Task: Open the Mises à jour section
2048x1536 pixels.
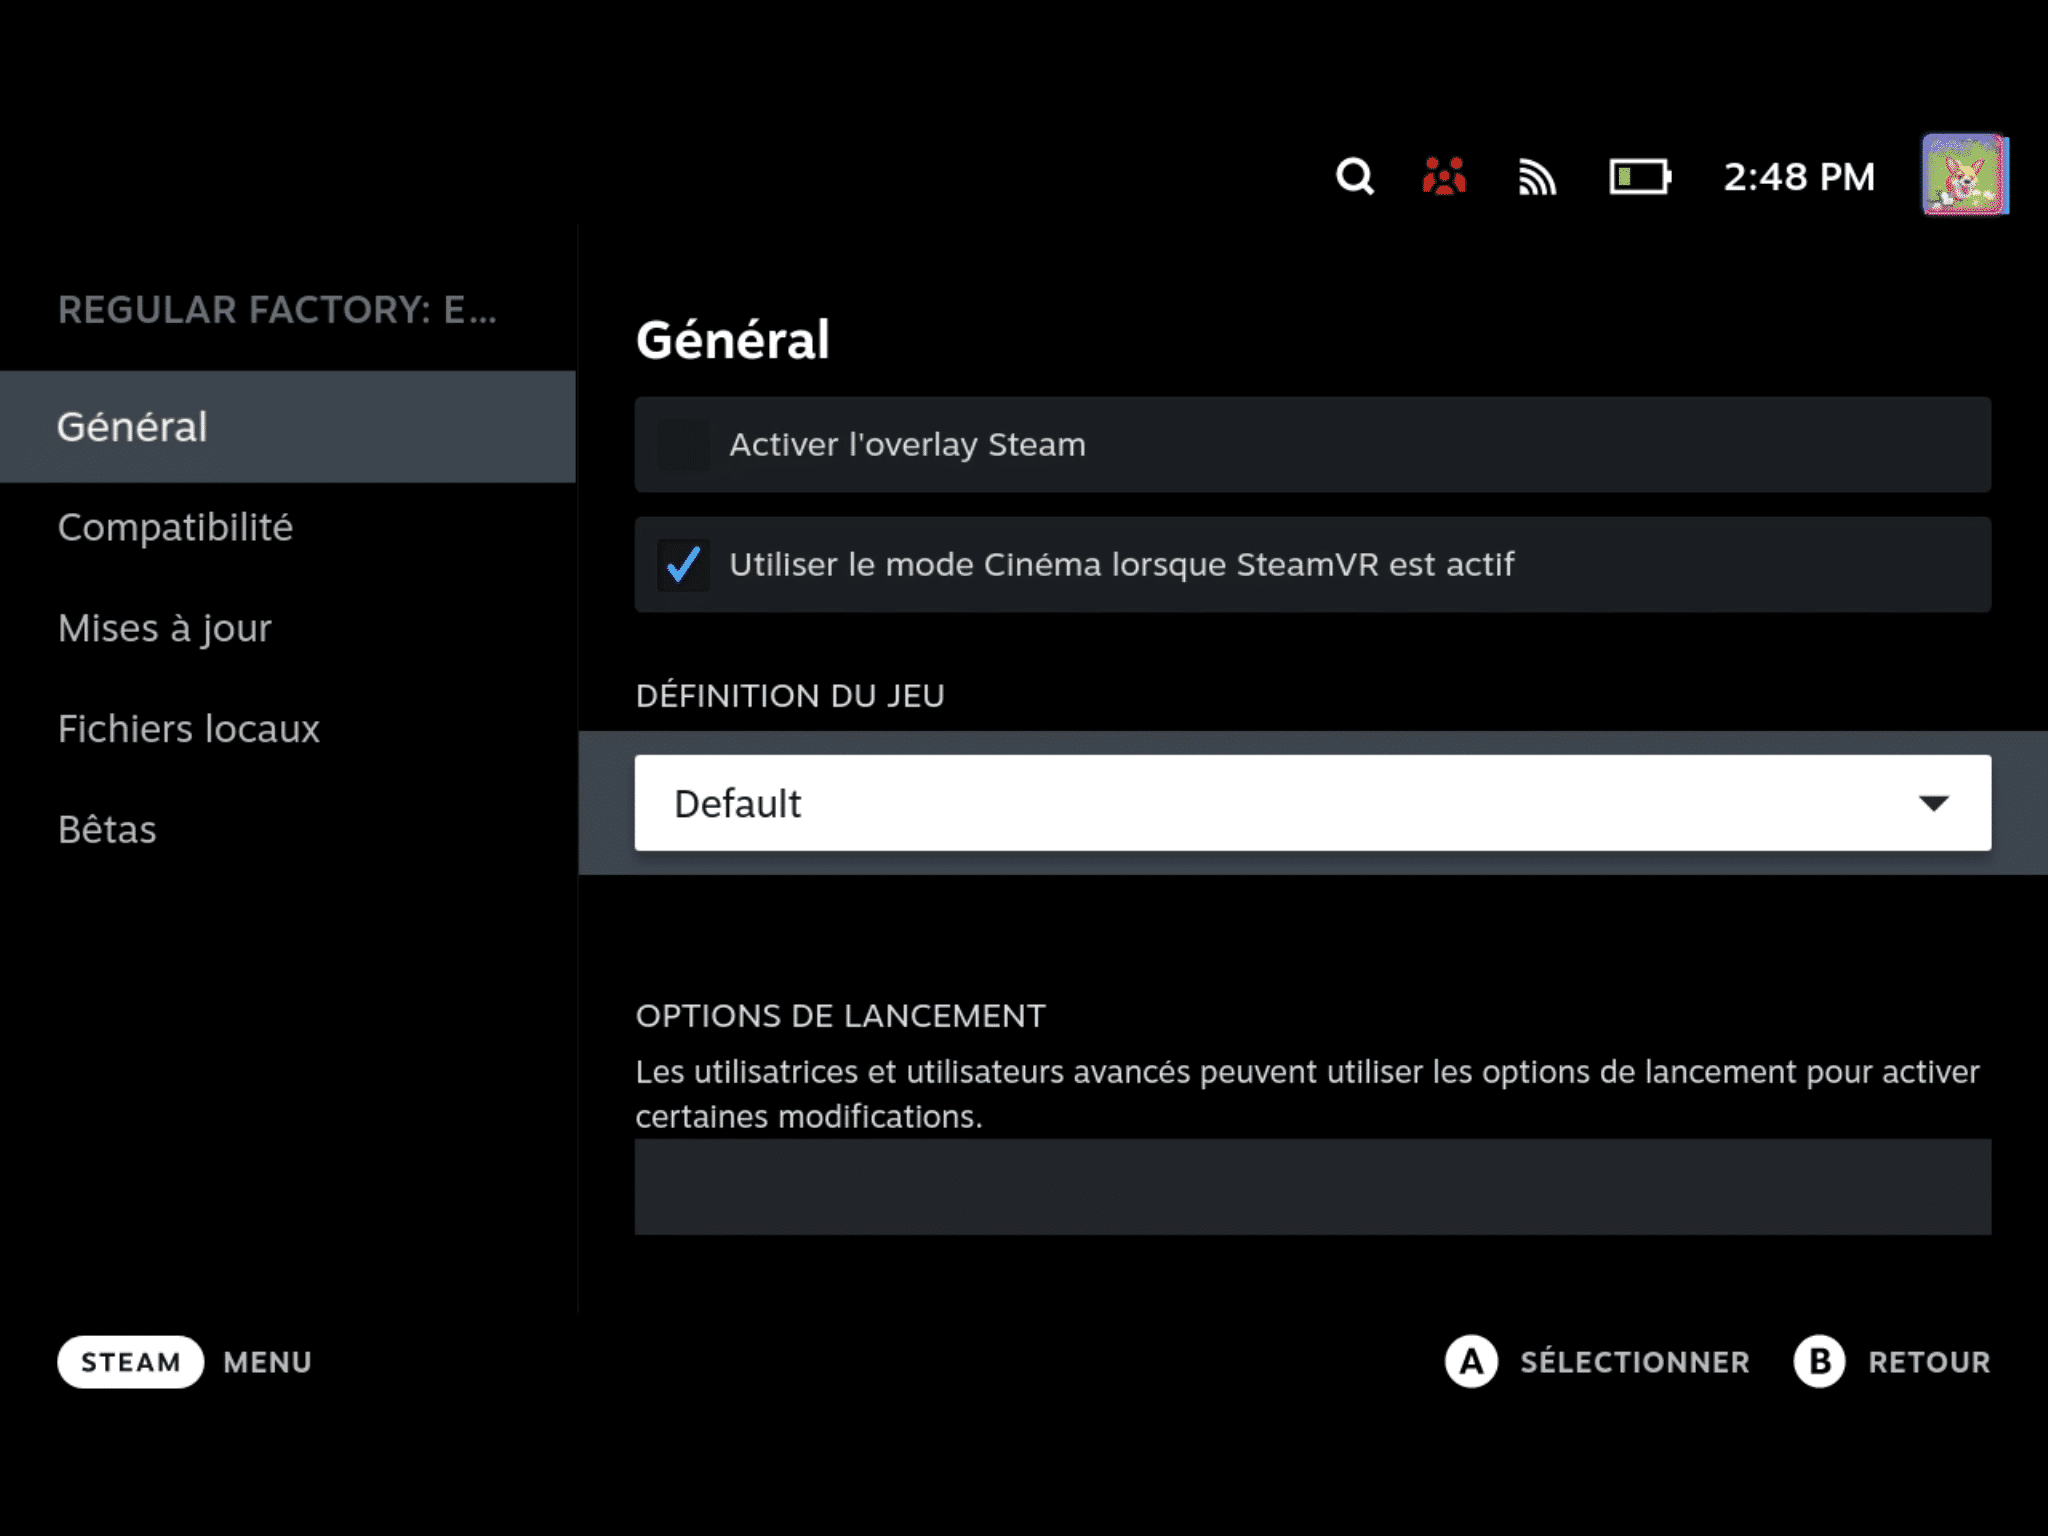Action: click(x=165, y=629)
